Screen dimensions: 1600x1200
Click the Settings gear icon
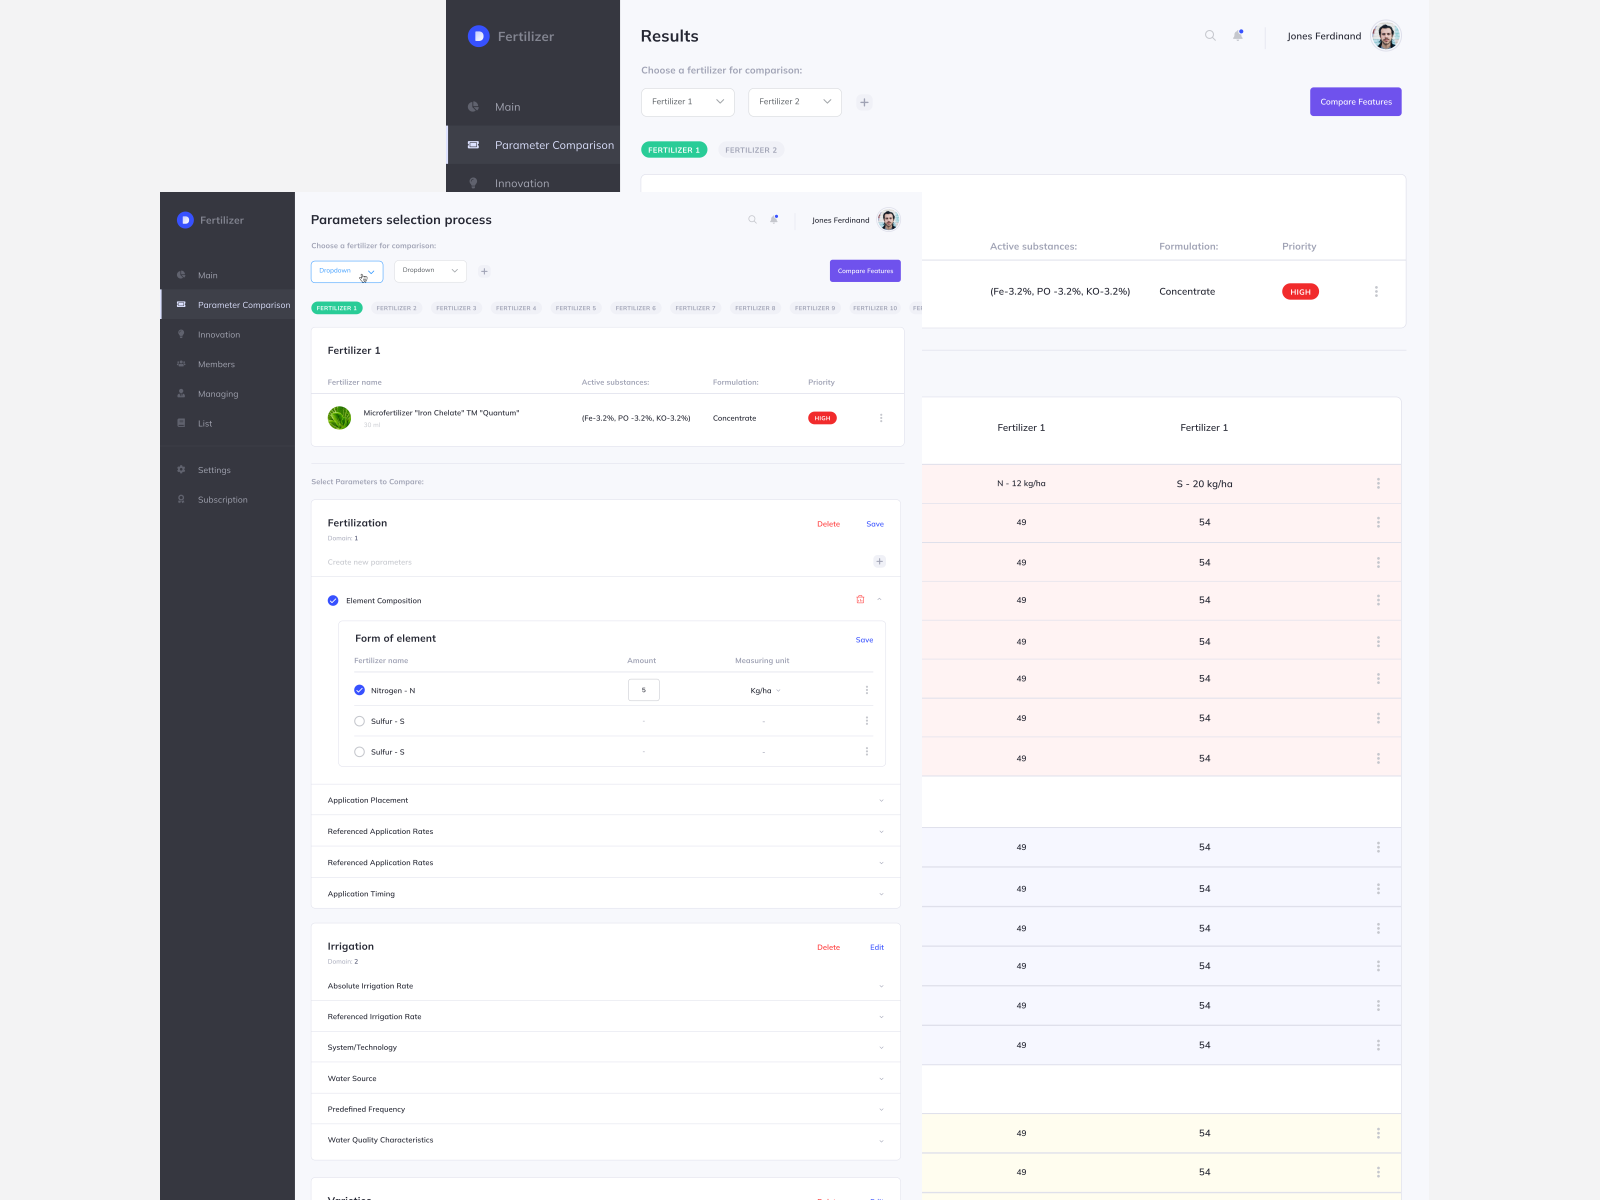[181, 469]
